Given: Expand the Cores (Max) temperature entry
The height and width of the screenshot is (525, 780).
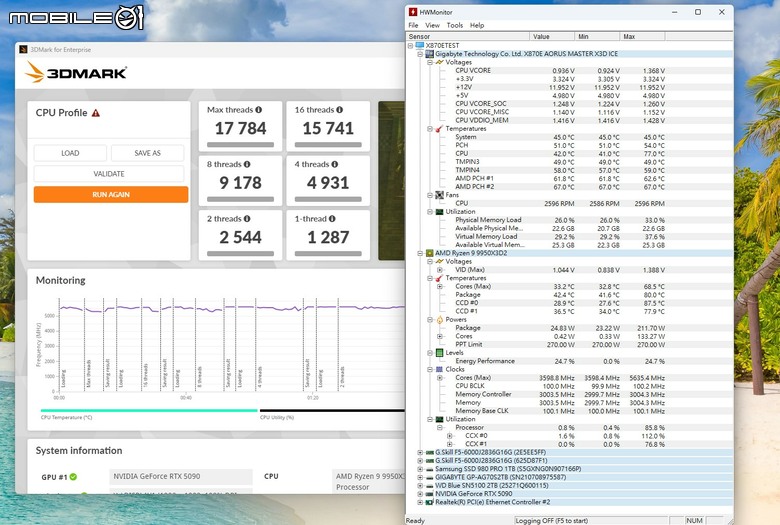Looking at the screenshot, I should point(440,287).
